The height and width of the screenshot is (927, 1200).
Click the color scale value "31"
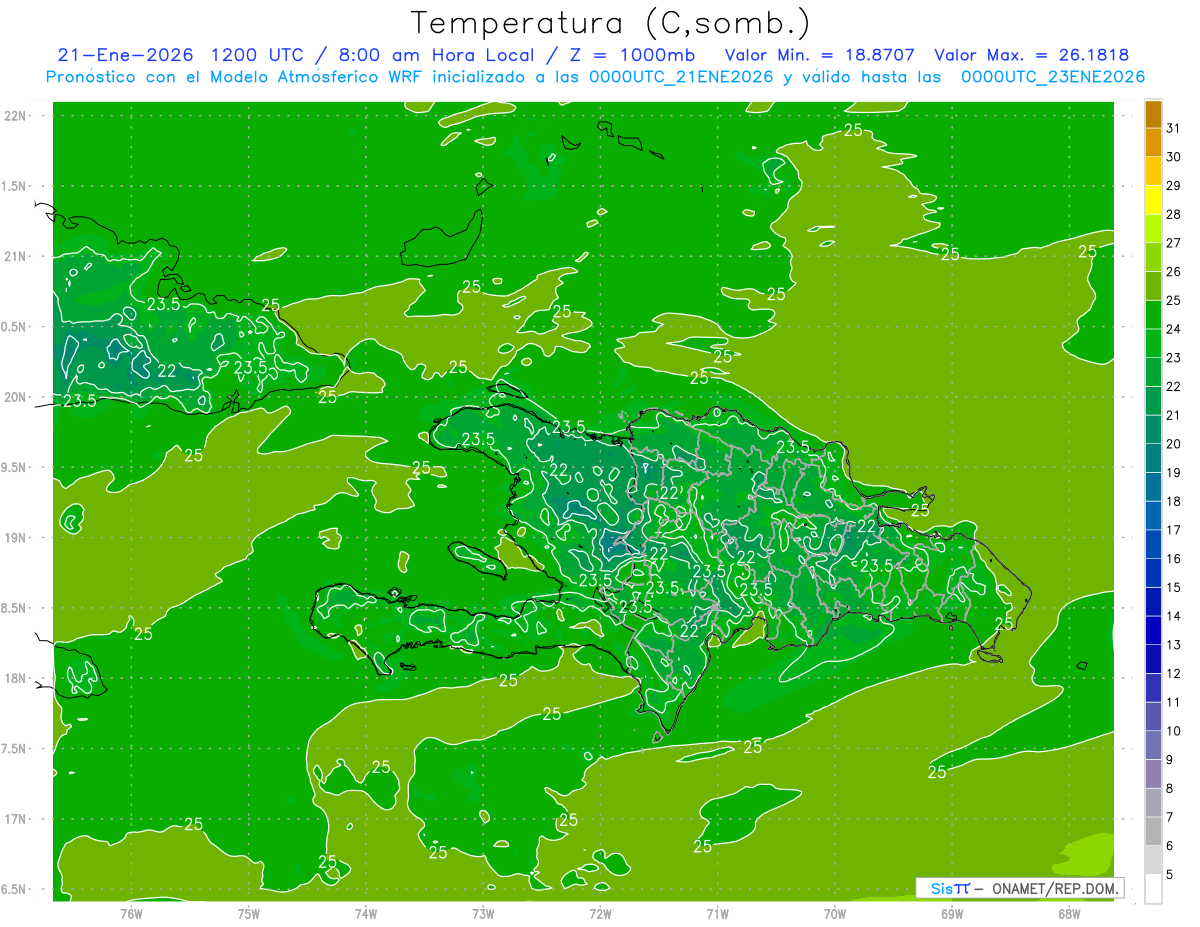[x=1174, y=128]
